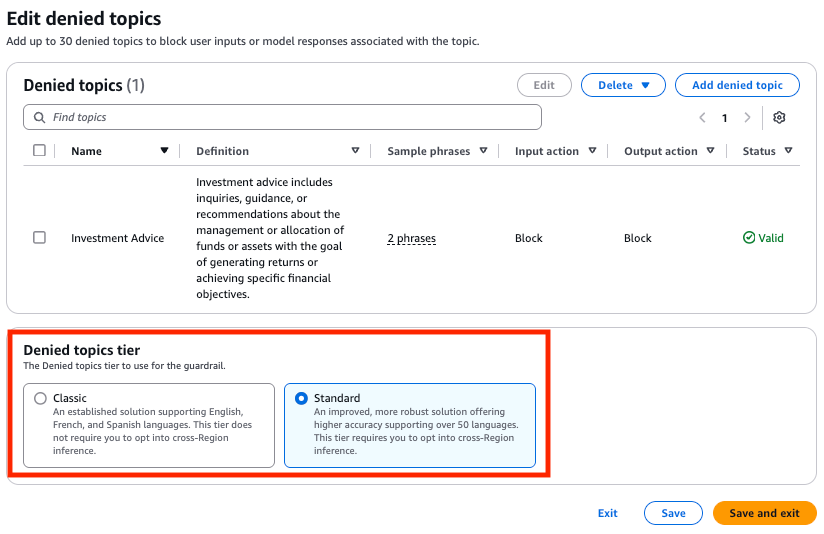Sort by Name column arrow

pyautogui.click(x=164, y=151)
